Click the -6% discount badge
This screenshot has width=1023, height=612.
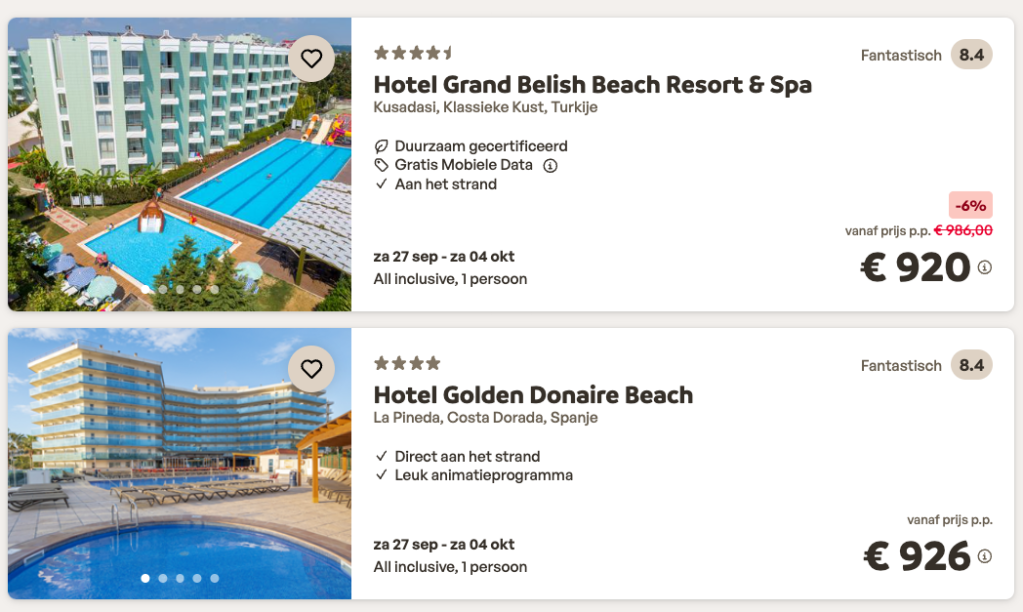tap(970, 206)
